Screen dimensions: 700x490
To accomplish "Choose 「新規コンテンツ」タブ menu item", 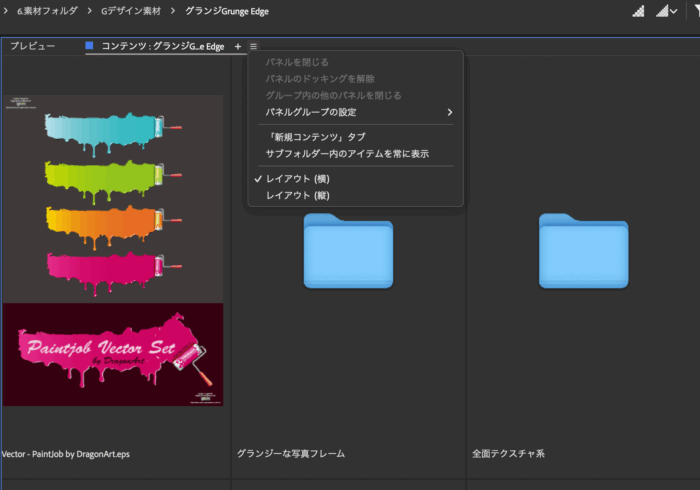I will (355, 137).
